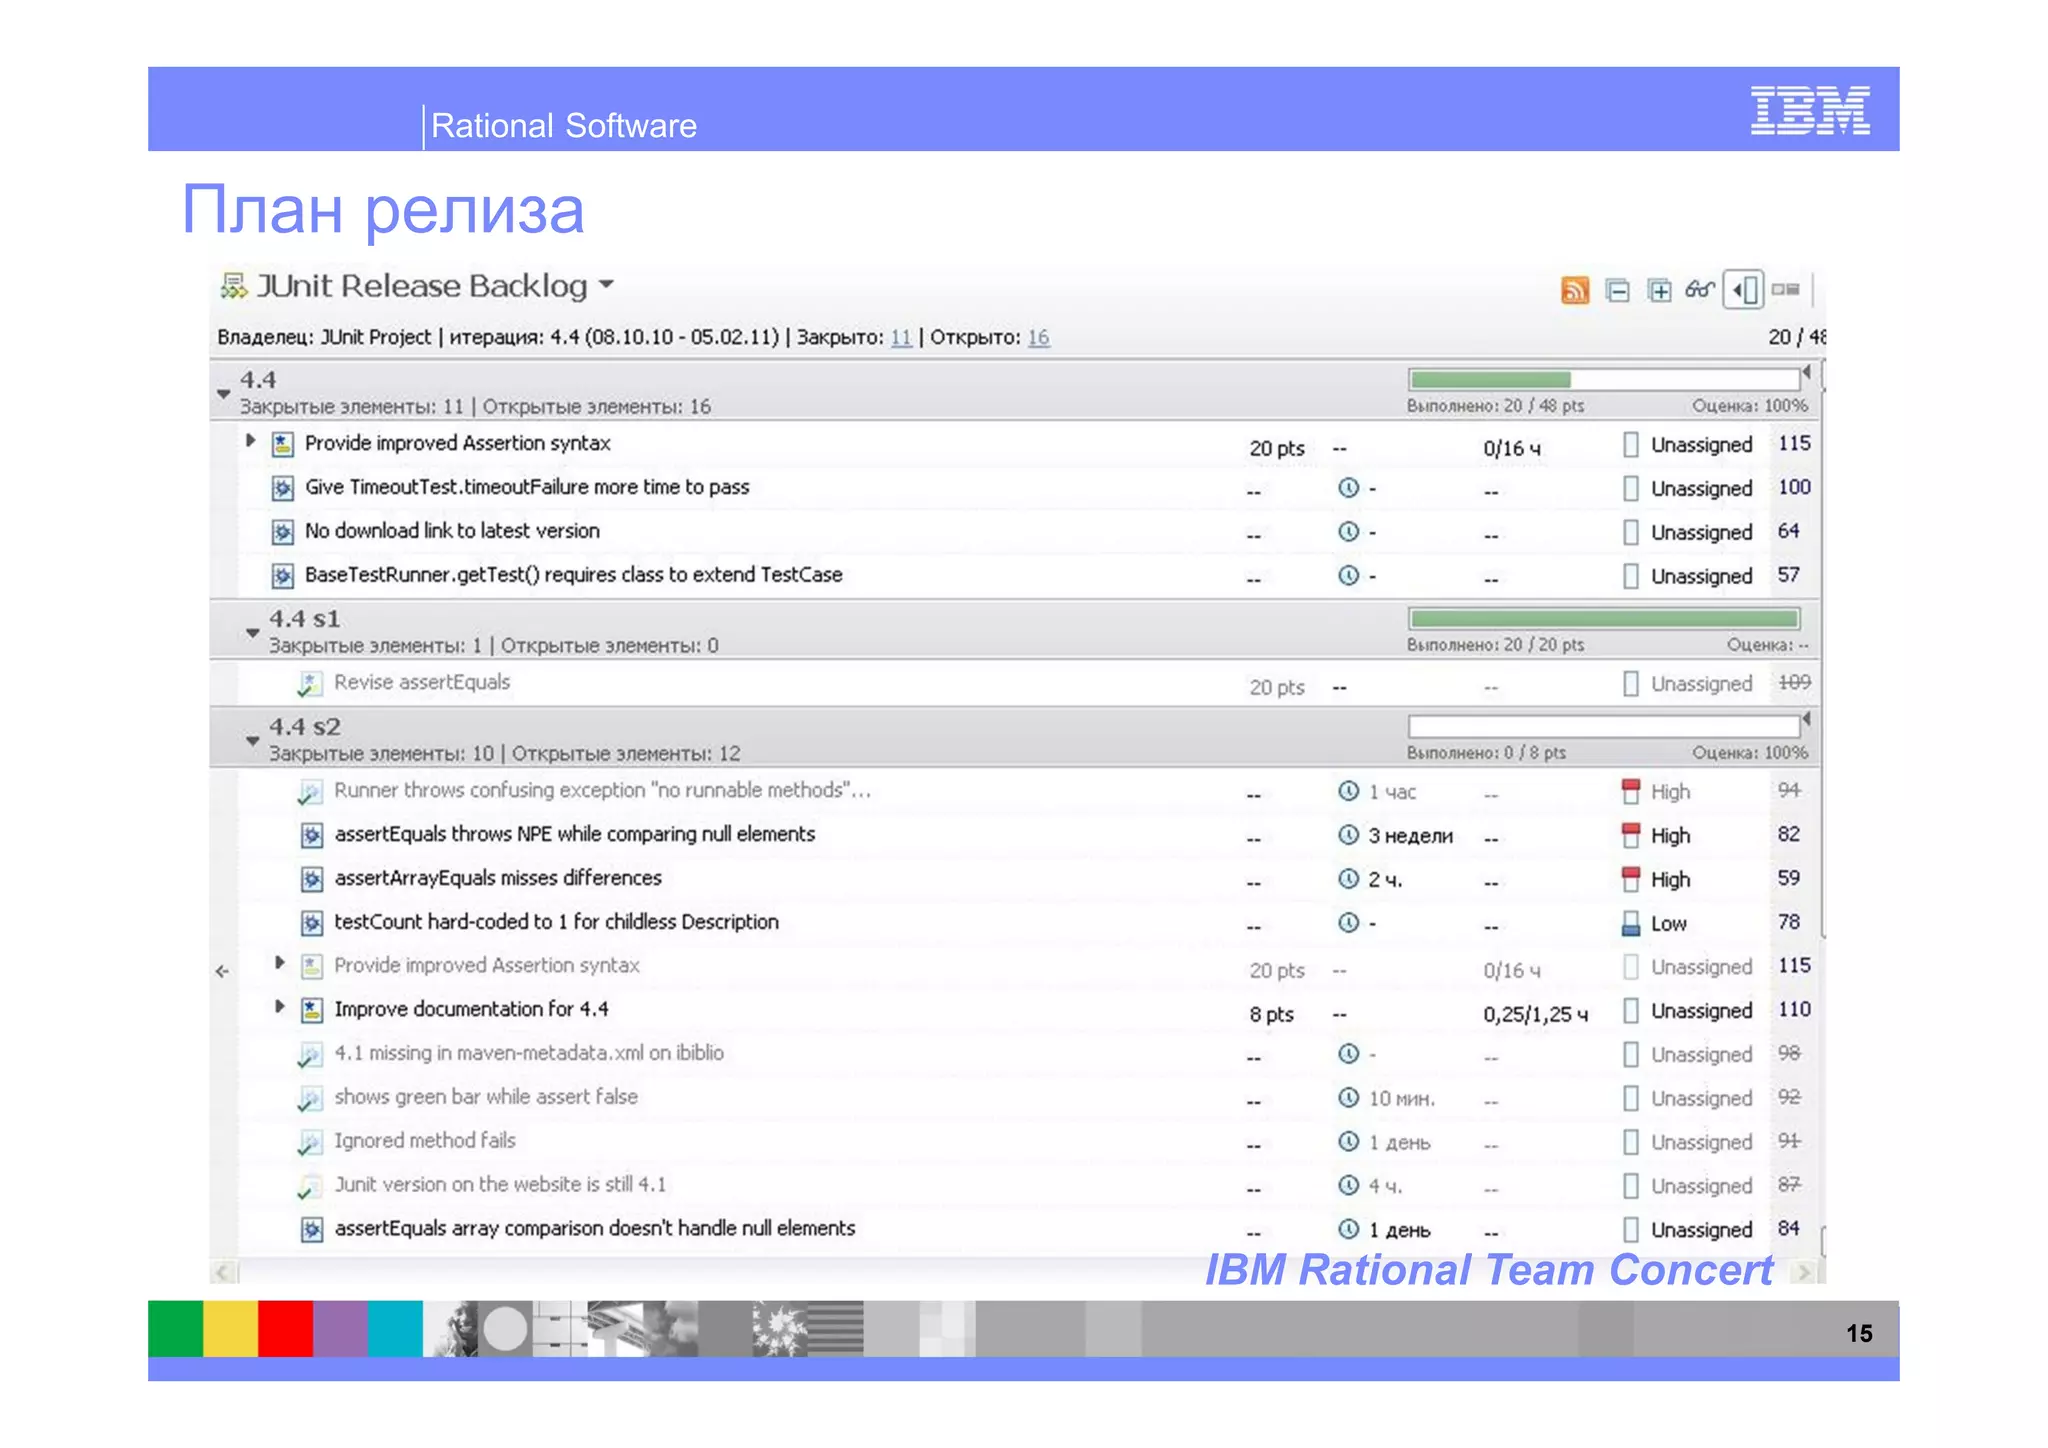Open Junit version on the website item
The height and width of the screenshot is (1448, 2048).
[x=500, y=1185]
